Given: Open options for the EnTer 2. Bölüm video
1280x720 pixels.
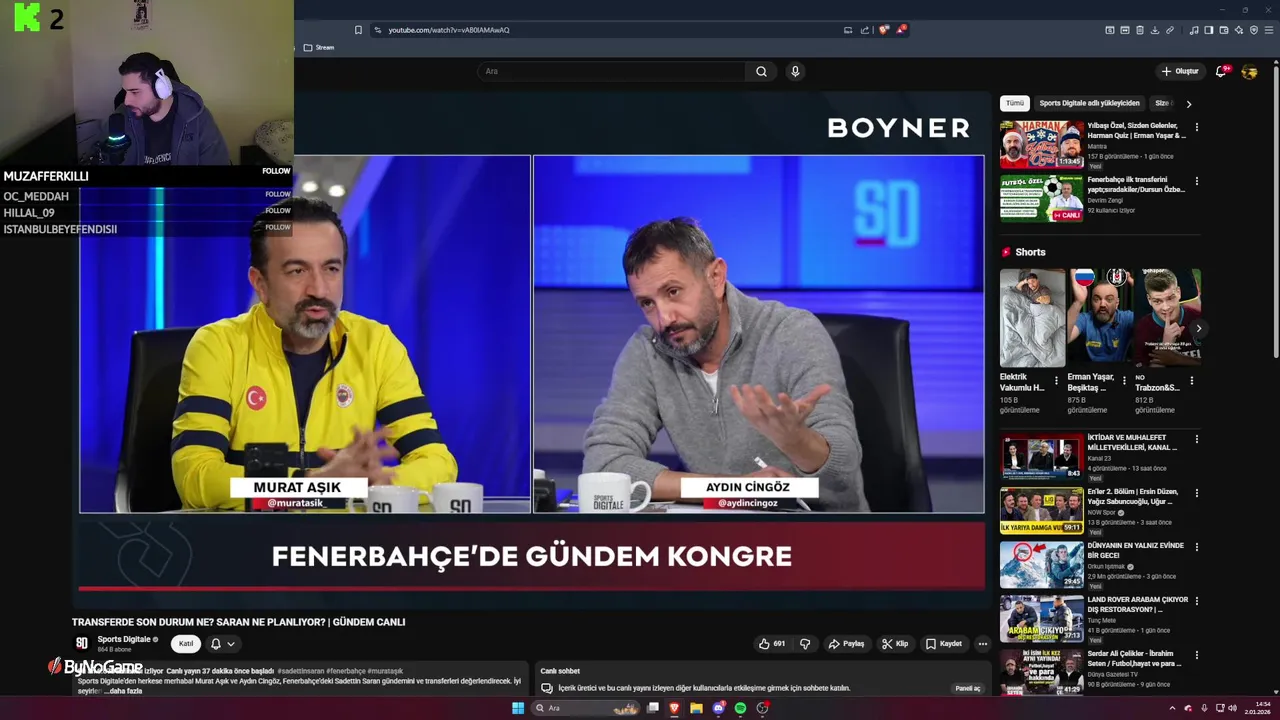Looking at the screenshot, I should pos(1196,493).
